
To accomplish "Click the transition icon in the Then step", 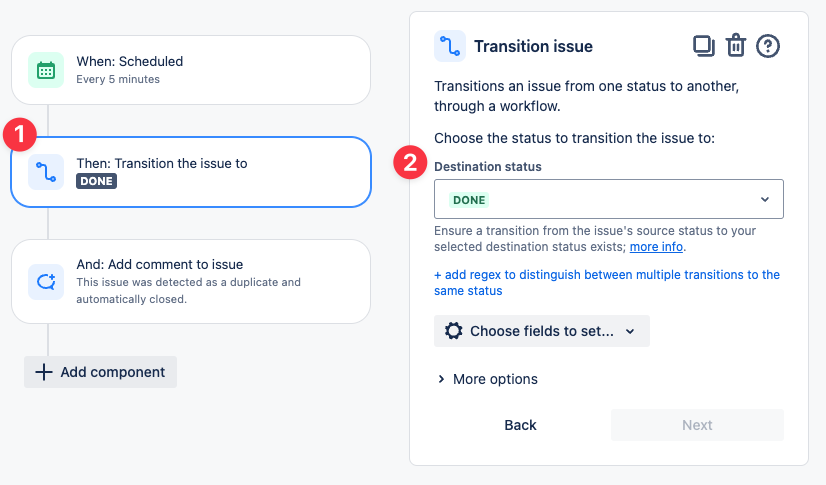I will (x=45, y=172).
